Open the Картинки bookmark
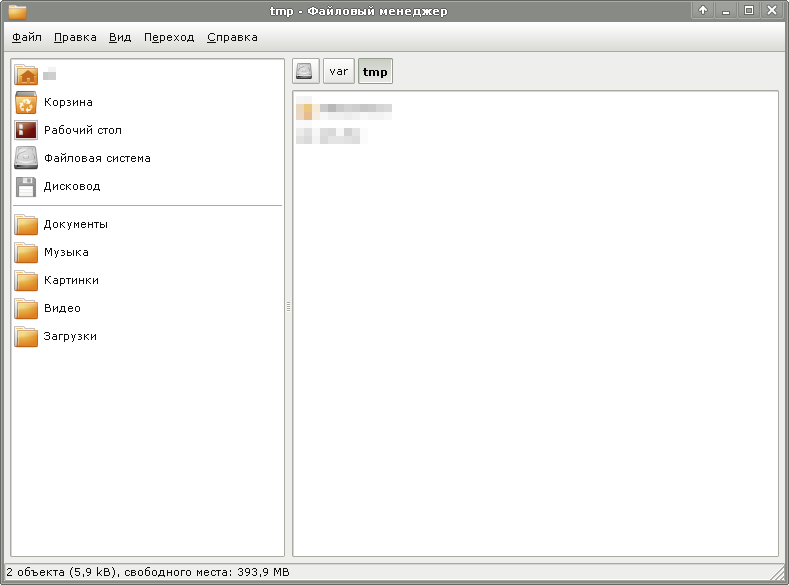 [70, 280]
